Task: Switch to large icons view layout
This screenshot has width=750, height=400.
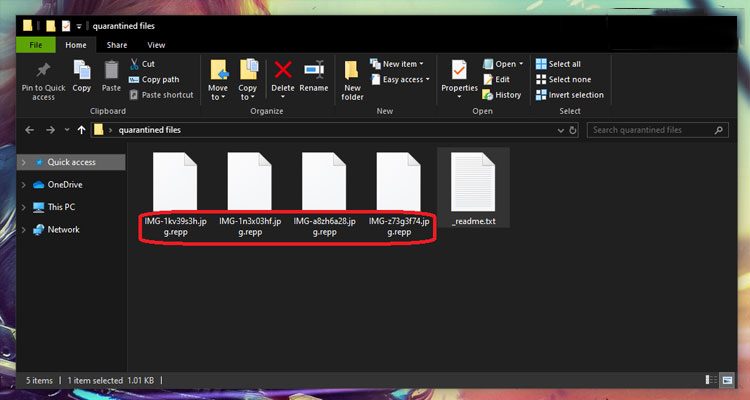Action: (x=728, y=380)
